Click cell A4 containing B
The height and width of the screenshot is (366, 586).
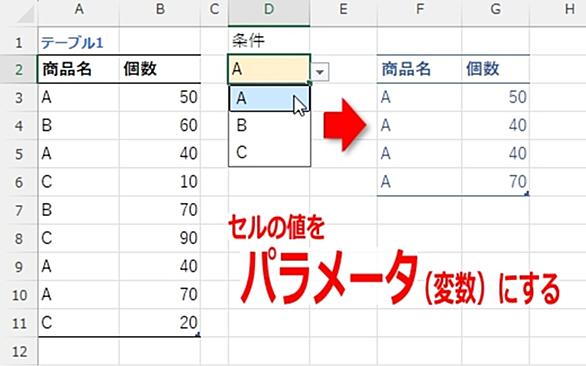click(x=78, y=126)
